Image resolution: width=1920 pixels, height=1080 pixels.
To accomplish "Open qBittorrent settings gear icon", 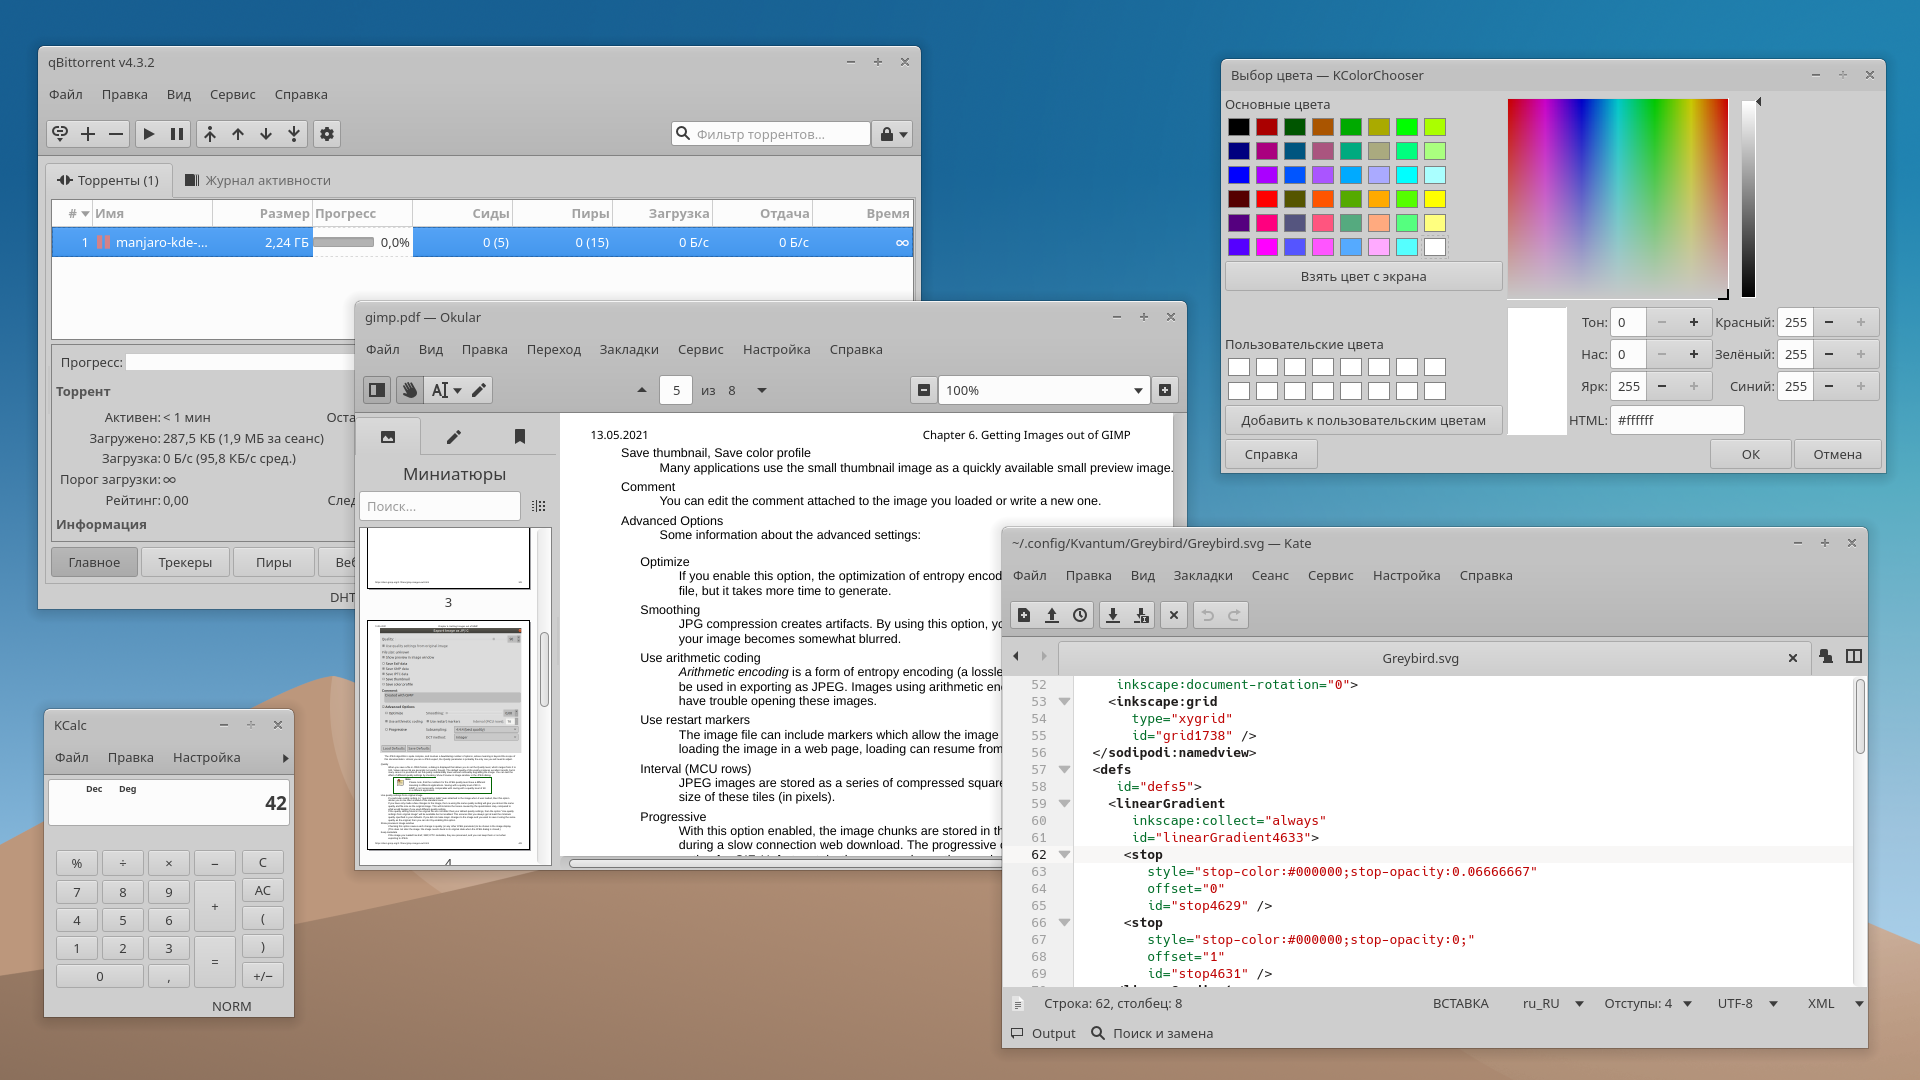I will [x=327, y=134].
